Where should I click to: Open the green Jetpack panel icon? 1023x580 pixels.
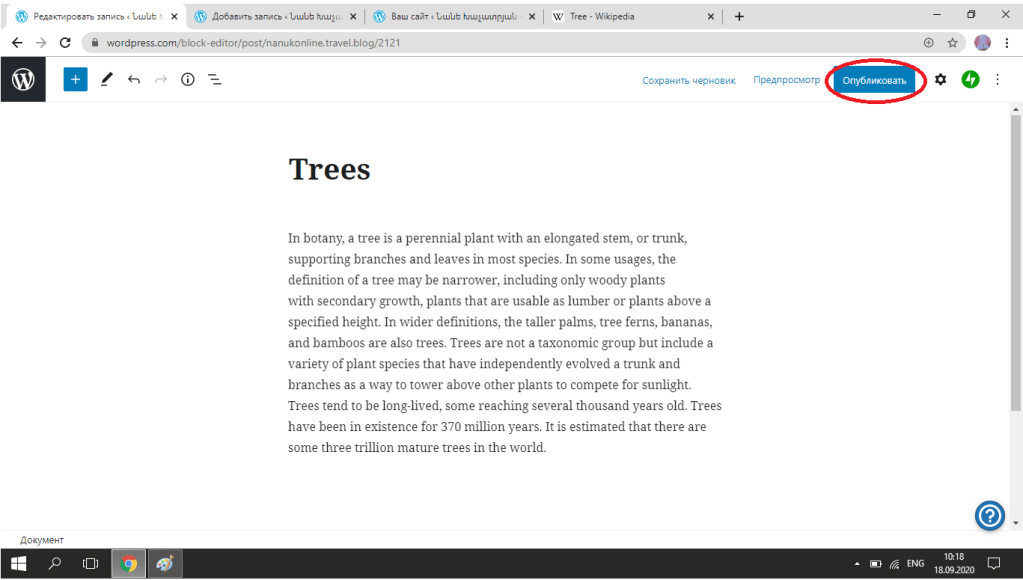pyautogui.click(x=970, y=80)
